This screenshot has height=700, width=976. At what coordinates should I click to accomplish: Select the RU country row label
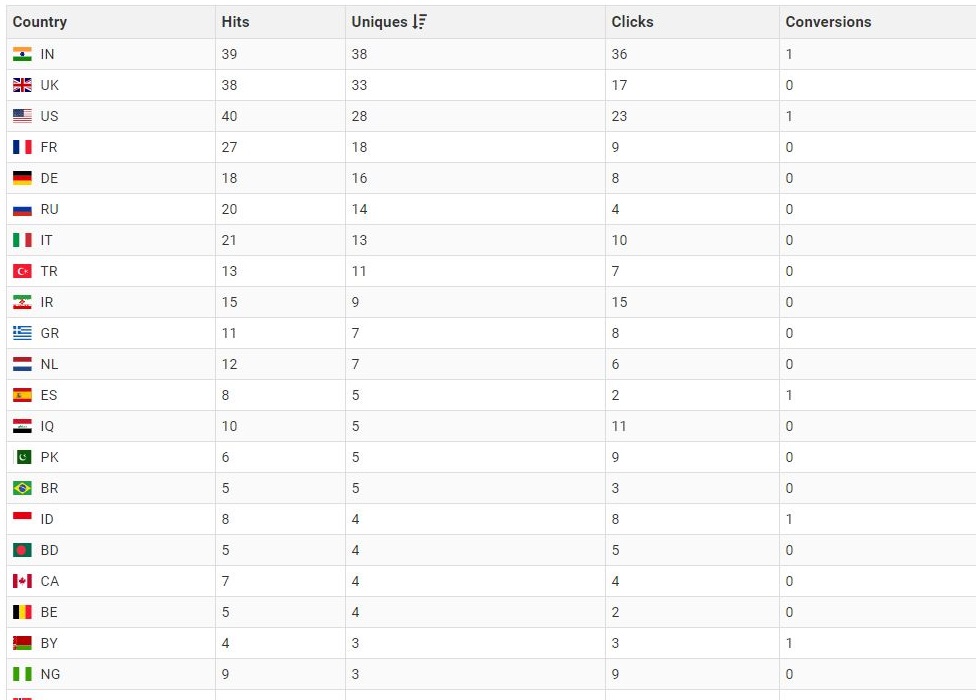click(49, 209)
